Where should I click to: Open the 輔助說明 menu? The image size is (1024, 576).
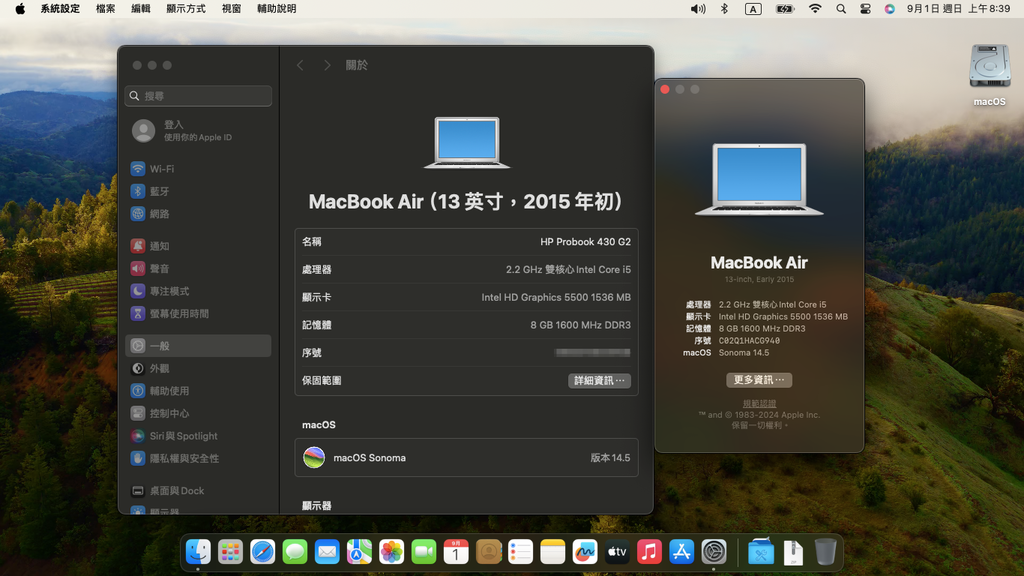276,8
